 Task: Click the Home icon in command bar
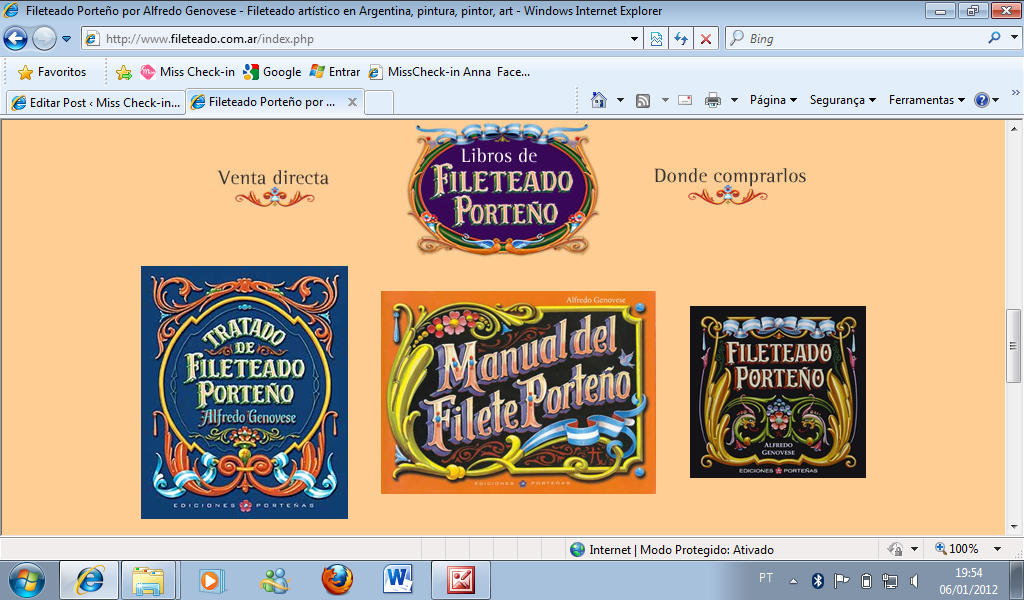click(x=599, y=100)
